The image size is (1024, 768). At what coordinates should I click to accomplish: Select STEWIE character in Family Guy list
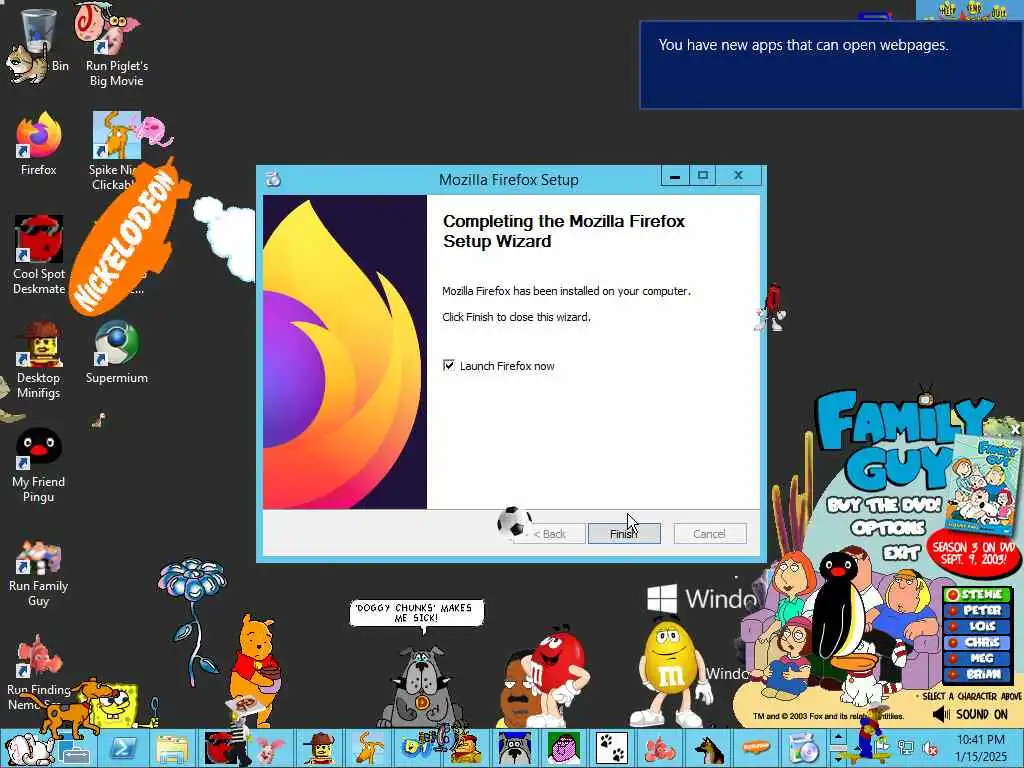tap(977, 594)
